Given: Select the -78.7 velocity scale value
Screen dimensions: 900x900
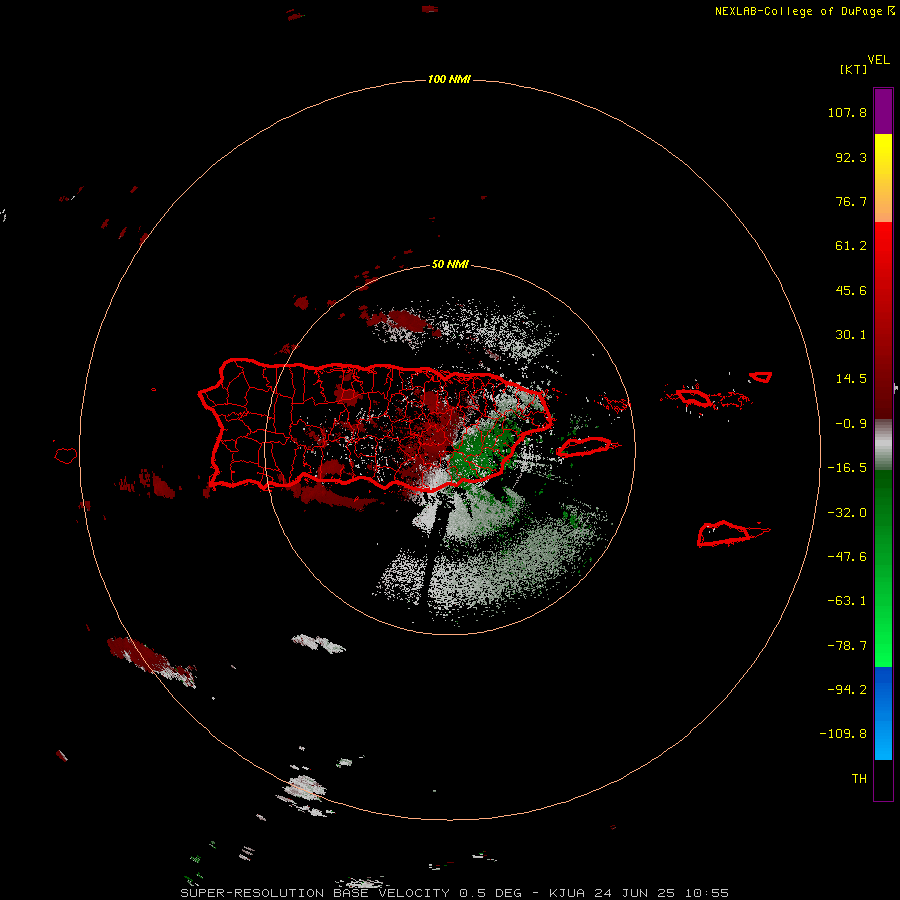Looking at the screenshot, I should pos(847,646).
